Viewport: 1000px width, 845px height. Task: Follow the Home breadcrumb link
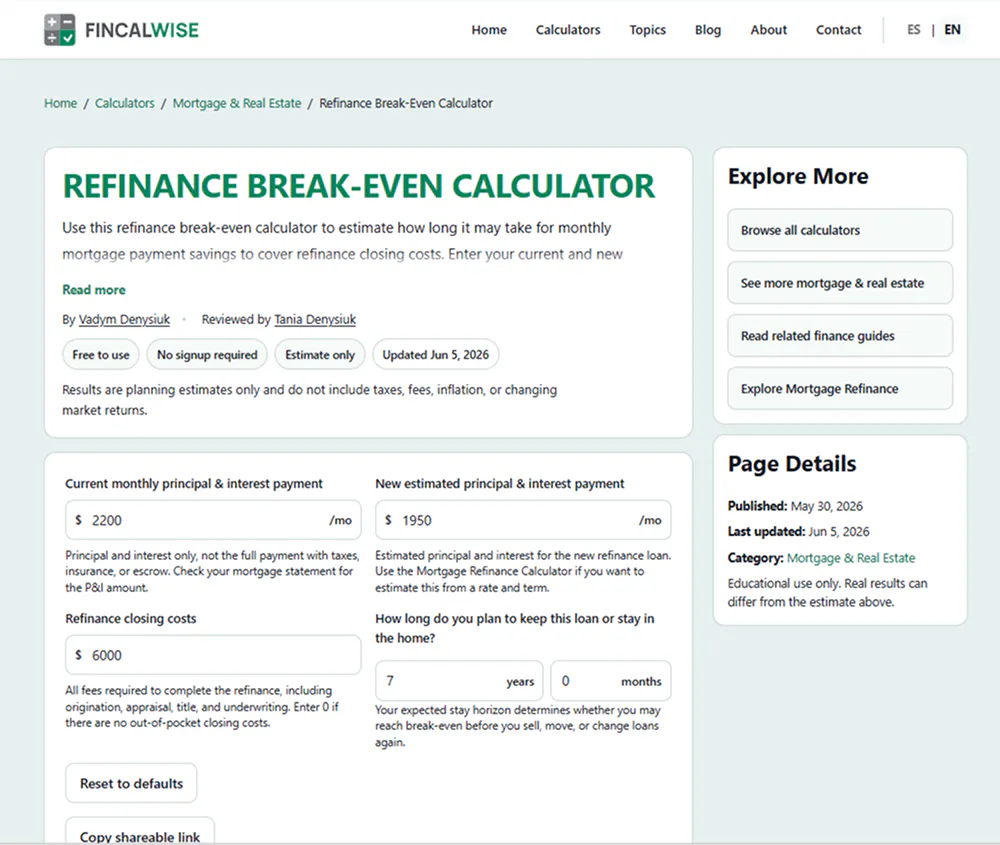(x=61, y=103)
